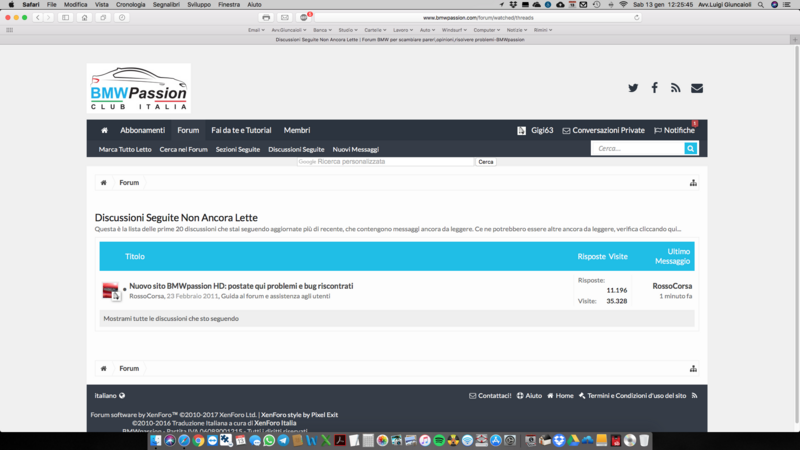This screenshot has width=800, height=450.
Task: Open Adblock extension icon with badge
Action: 304,17
